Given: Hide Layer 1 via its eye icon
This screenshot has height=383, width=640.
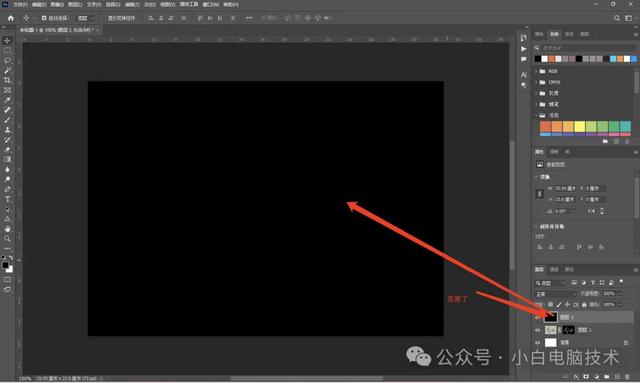Looking at the screenshot, I should click(x=538, y=330).
